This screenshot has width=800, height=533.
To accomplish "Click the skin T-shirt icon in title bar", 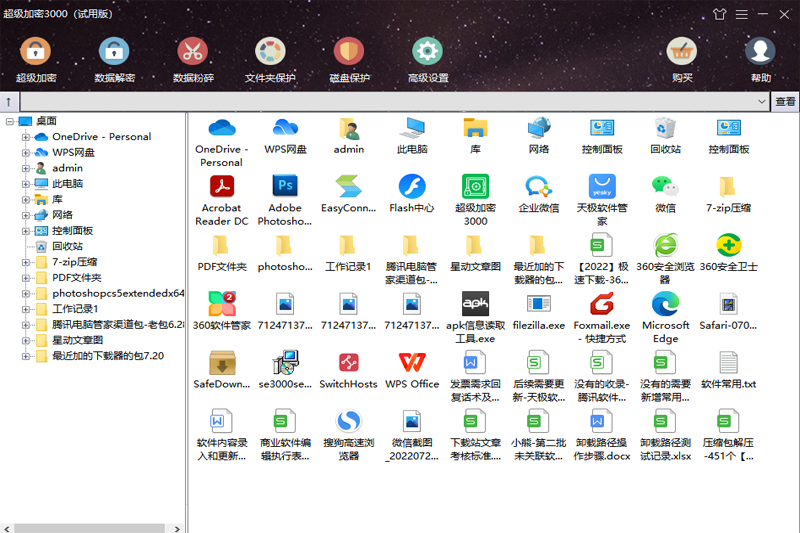I will point(719,15).
